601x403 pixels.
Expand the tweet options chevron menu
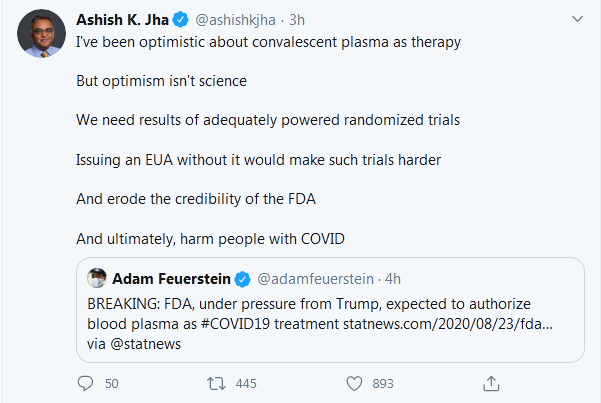tap(576, 18)
